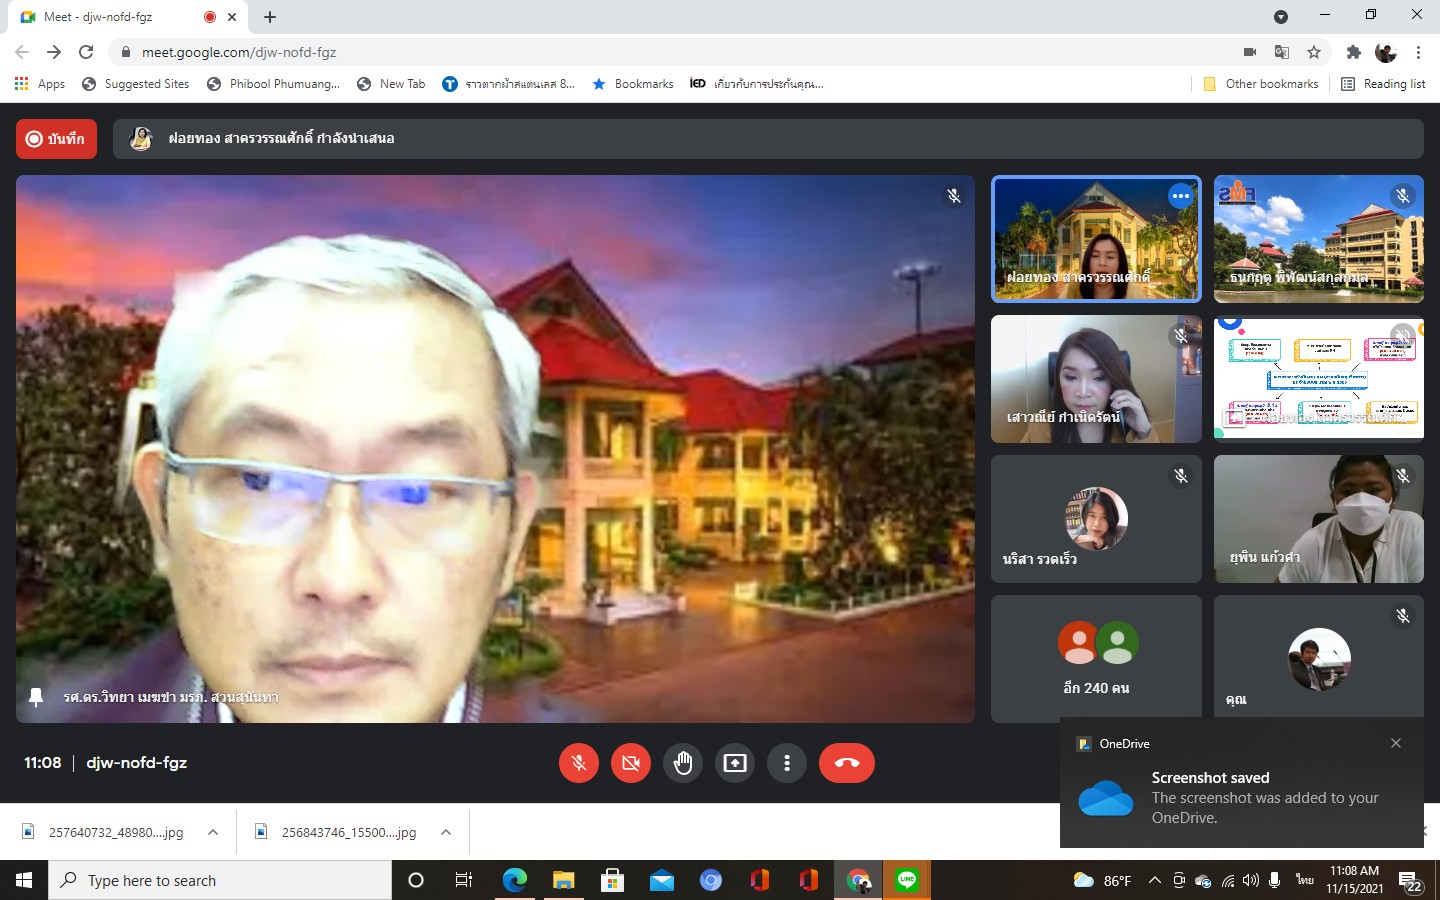This screenshot has width=1440, height=900.
Task: Toggle the camera off button
Action: [631, 763]
